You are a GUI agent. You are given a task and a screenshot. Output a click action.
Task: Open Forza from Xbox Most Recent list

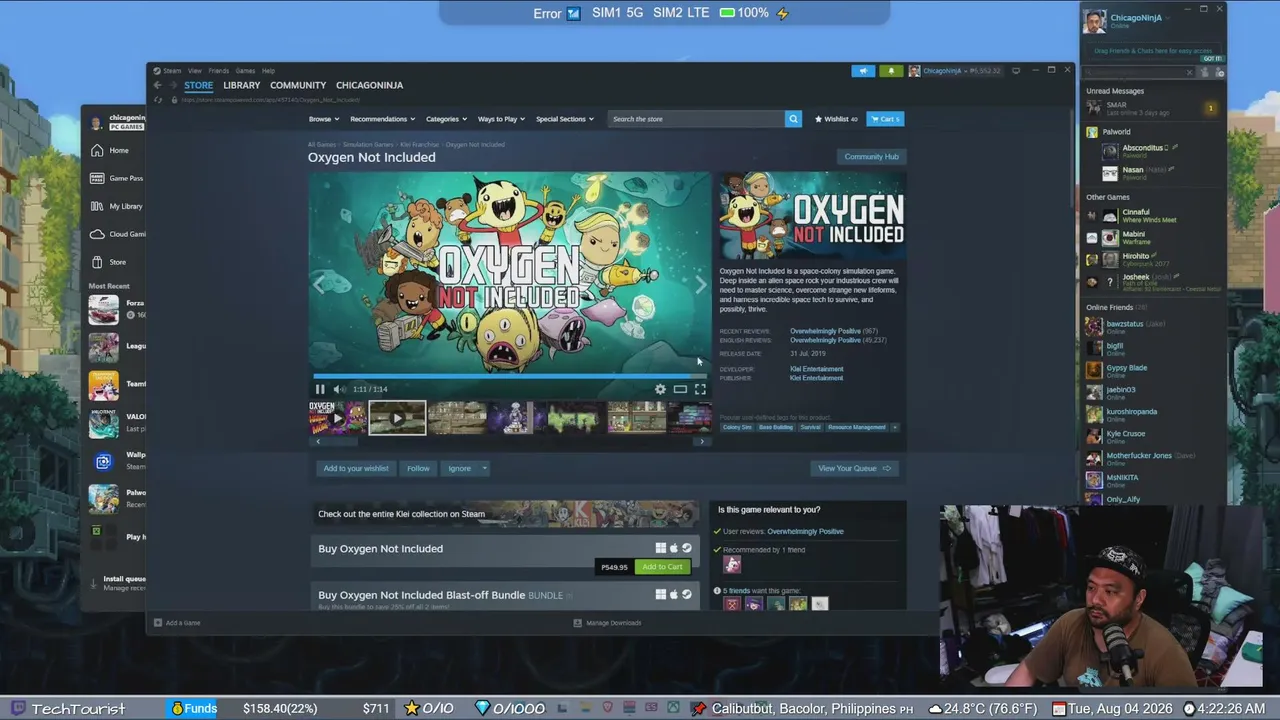(x=116, y=309)
